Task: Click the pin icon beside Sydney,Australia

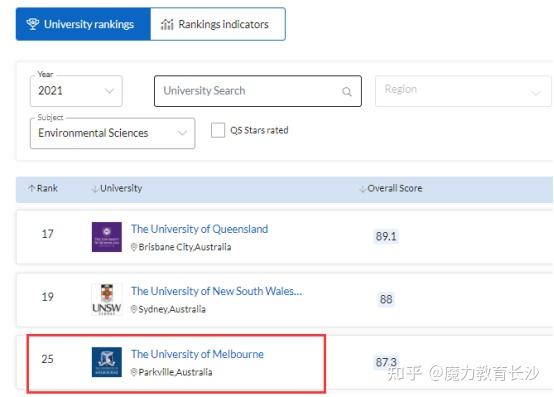Action: (134, 309)
